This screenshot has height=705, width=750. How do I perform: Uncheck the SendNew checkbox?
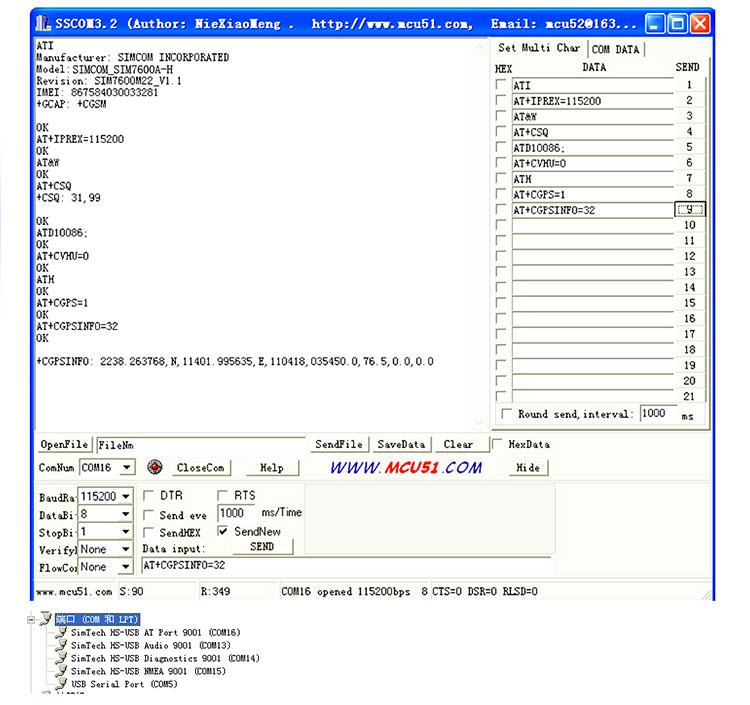[x=222, y=531]
